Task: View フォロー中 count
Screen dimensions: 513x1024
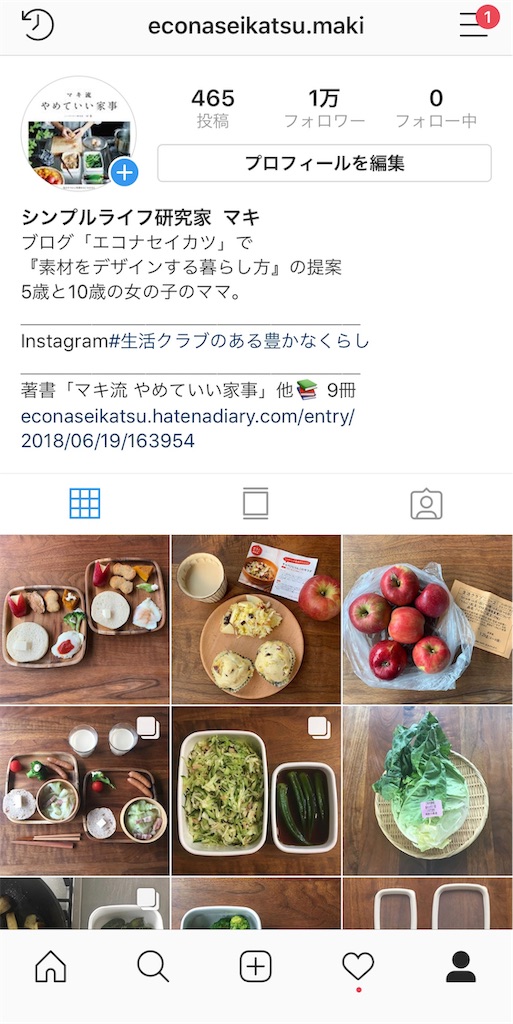Action: 436,109
